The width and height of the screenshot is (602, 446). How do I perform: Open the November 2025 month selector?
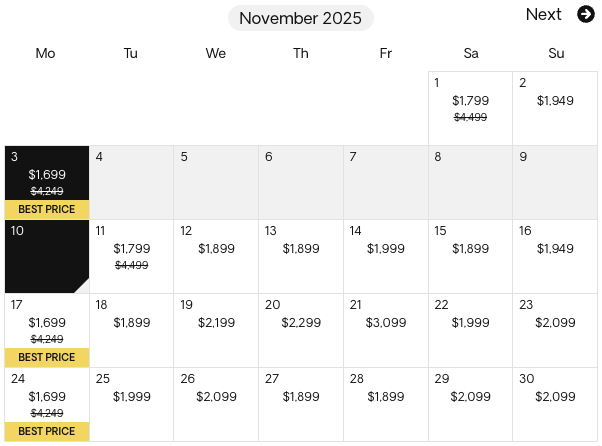301,18
